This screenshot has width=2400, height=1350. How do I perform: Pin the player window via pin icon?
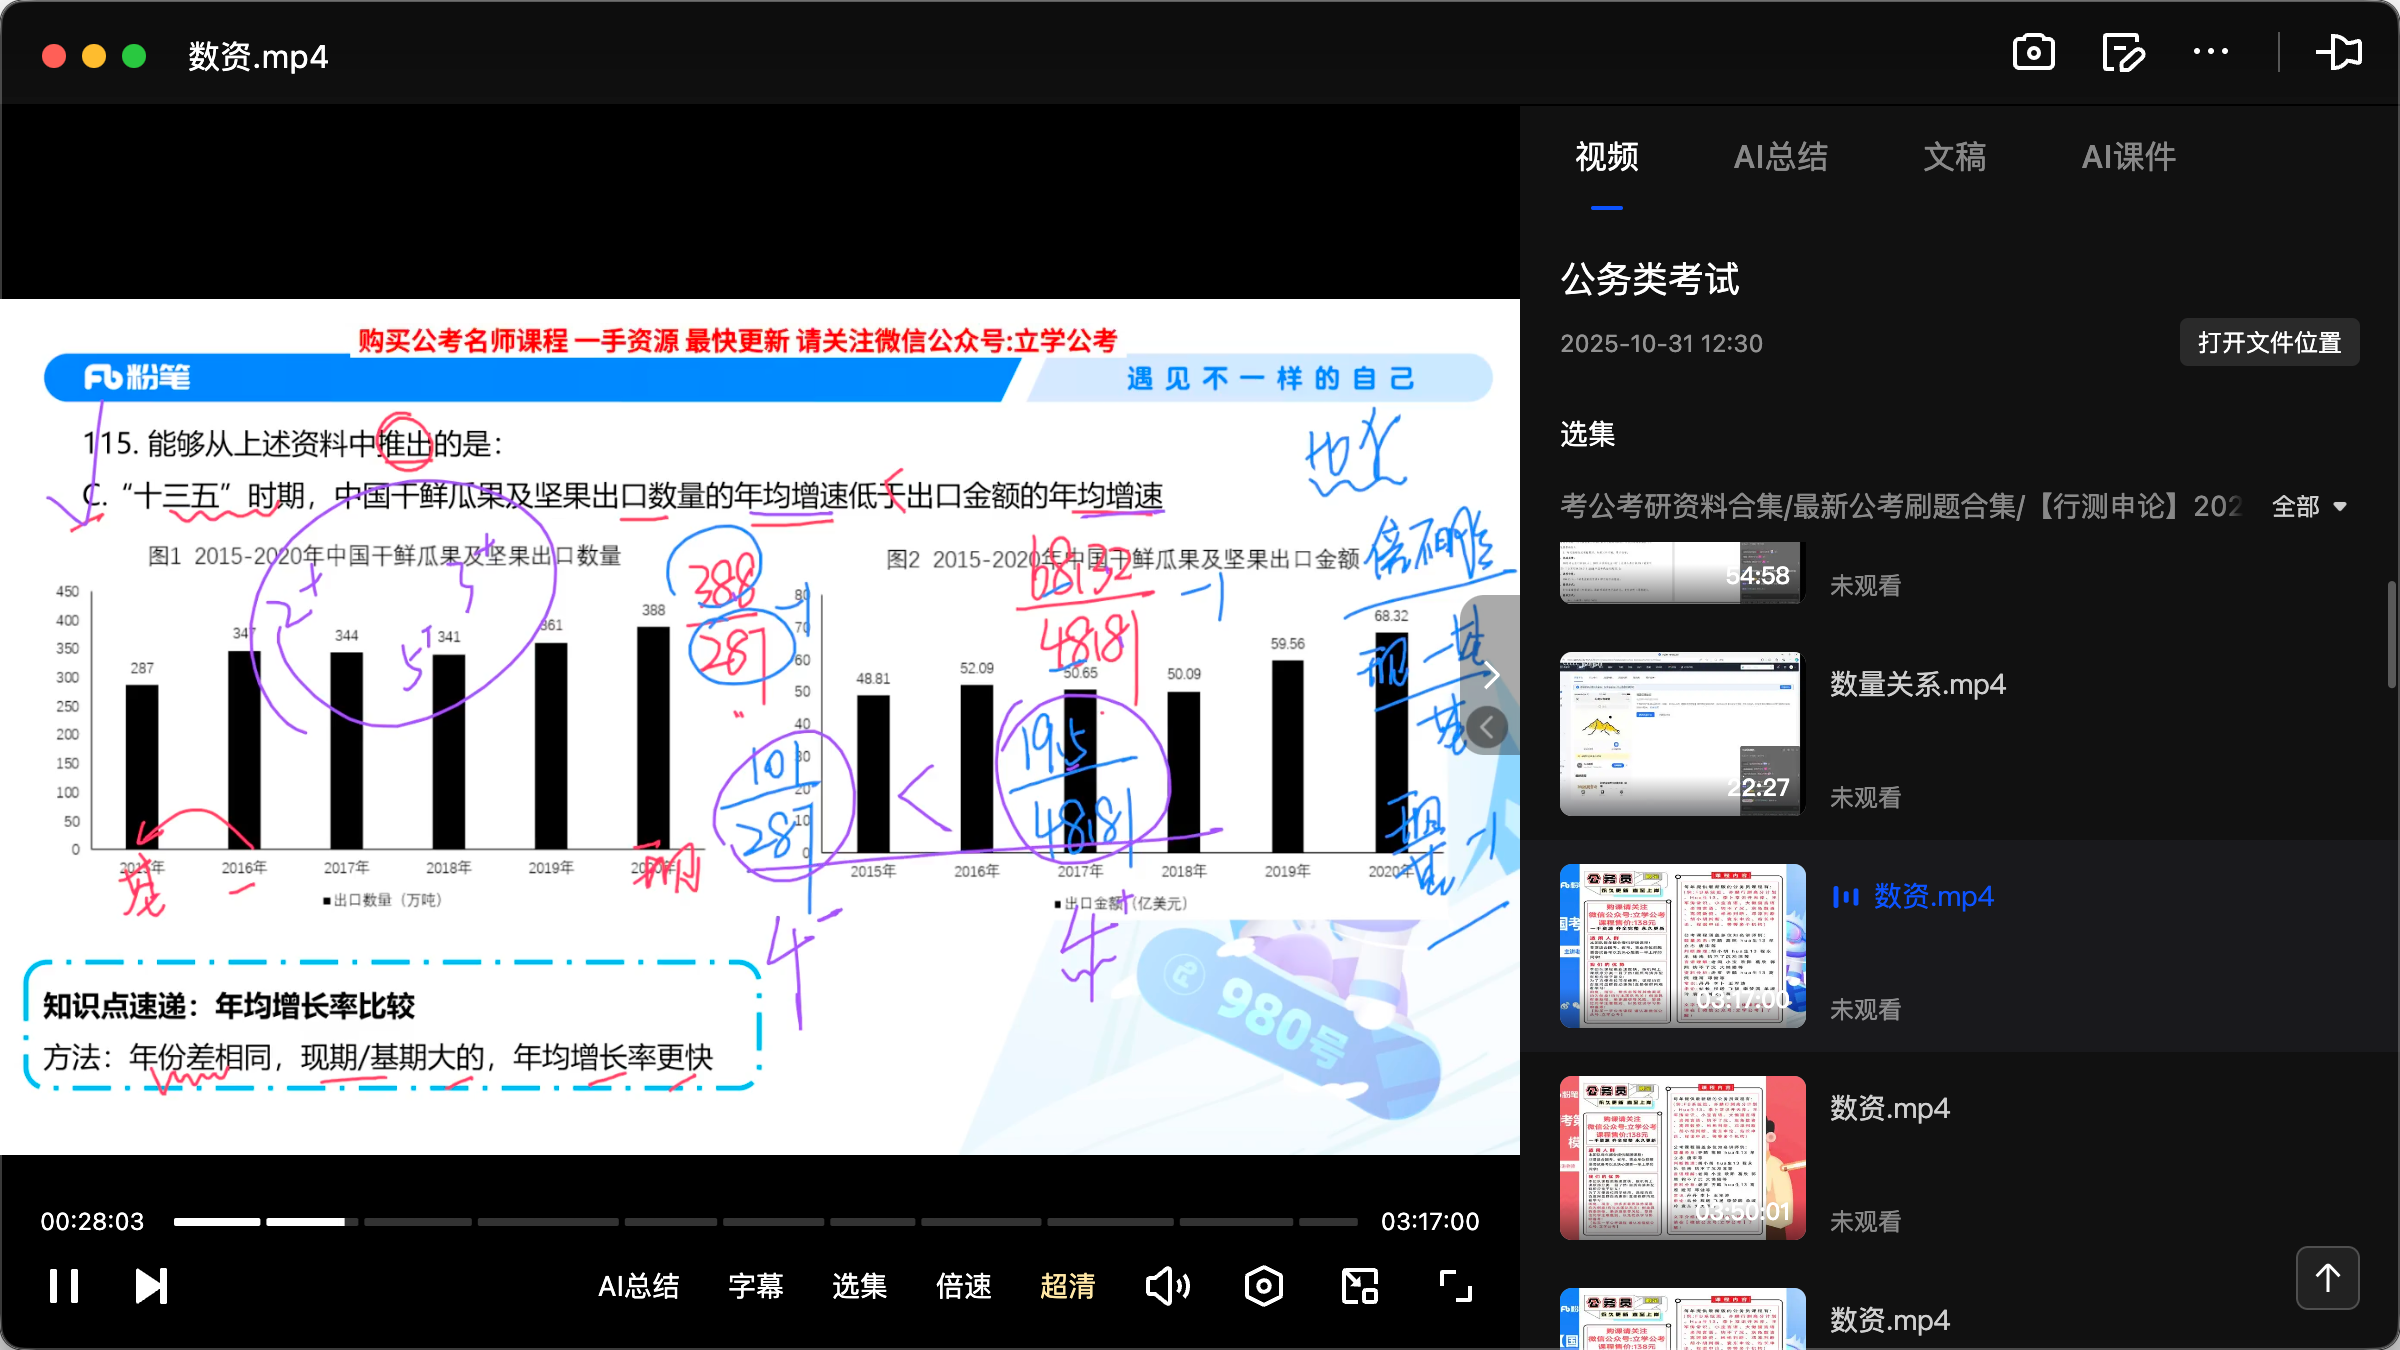coord(2339,52)
